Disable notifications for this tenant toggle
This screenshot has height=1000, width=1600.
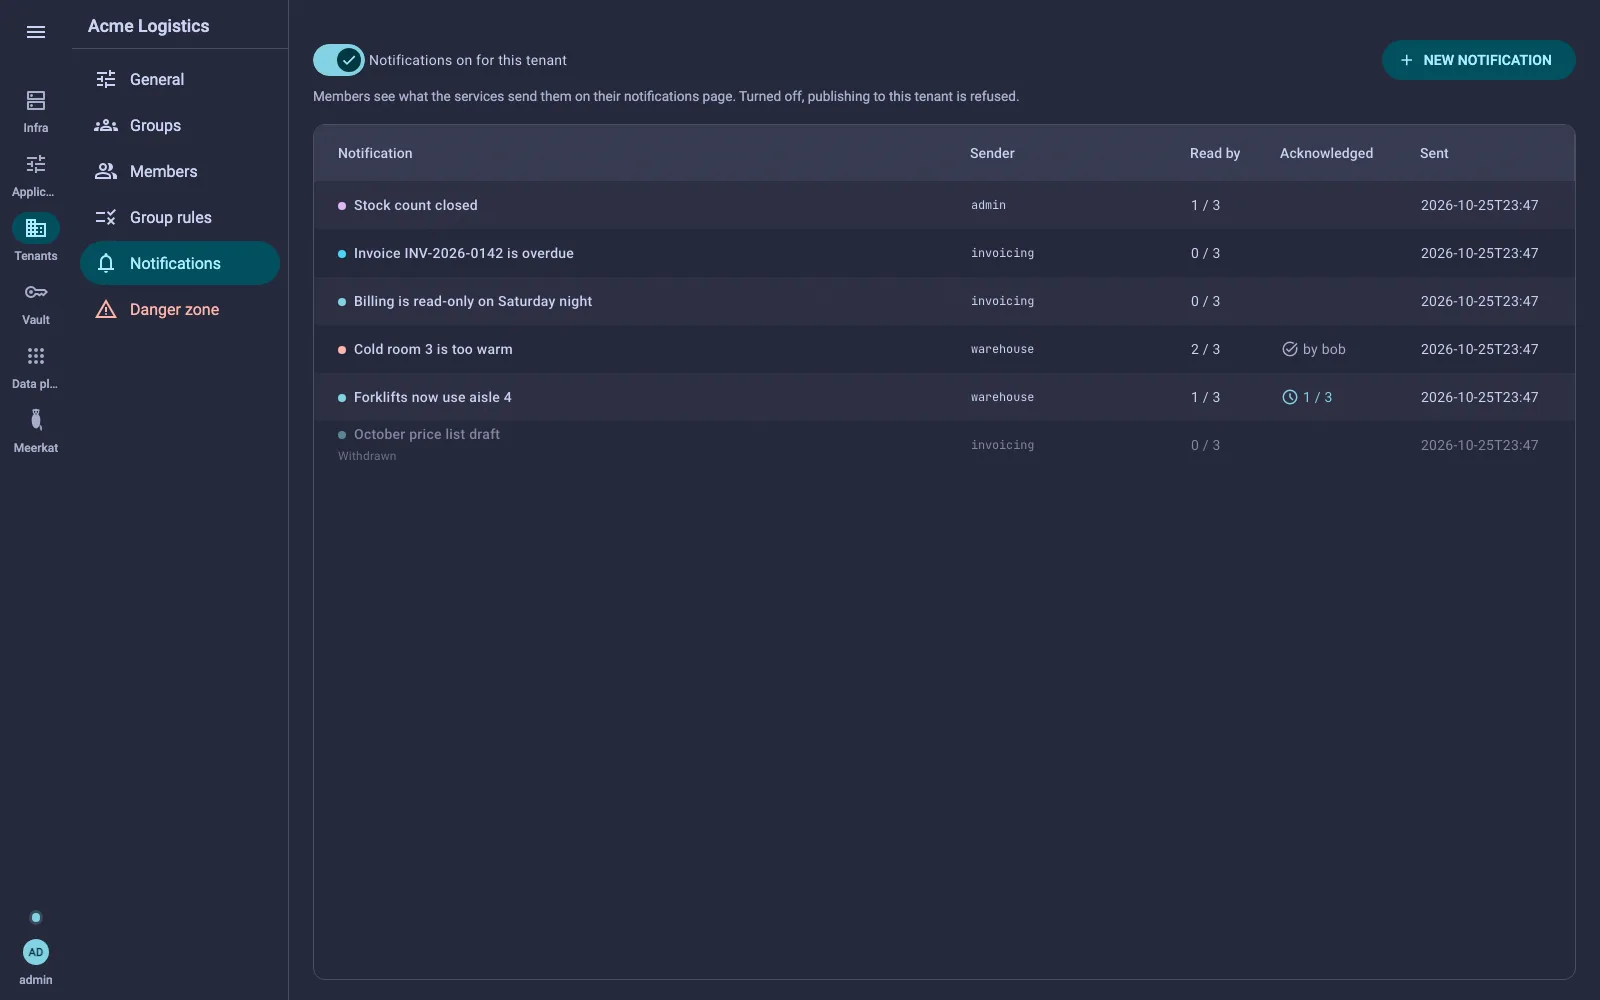338,60
